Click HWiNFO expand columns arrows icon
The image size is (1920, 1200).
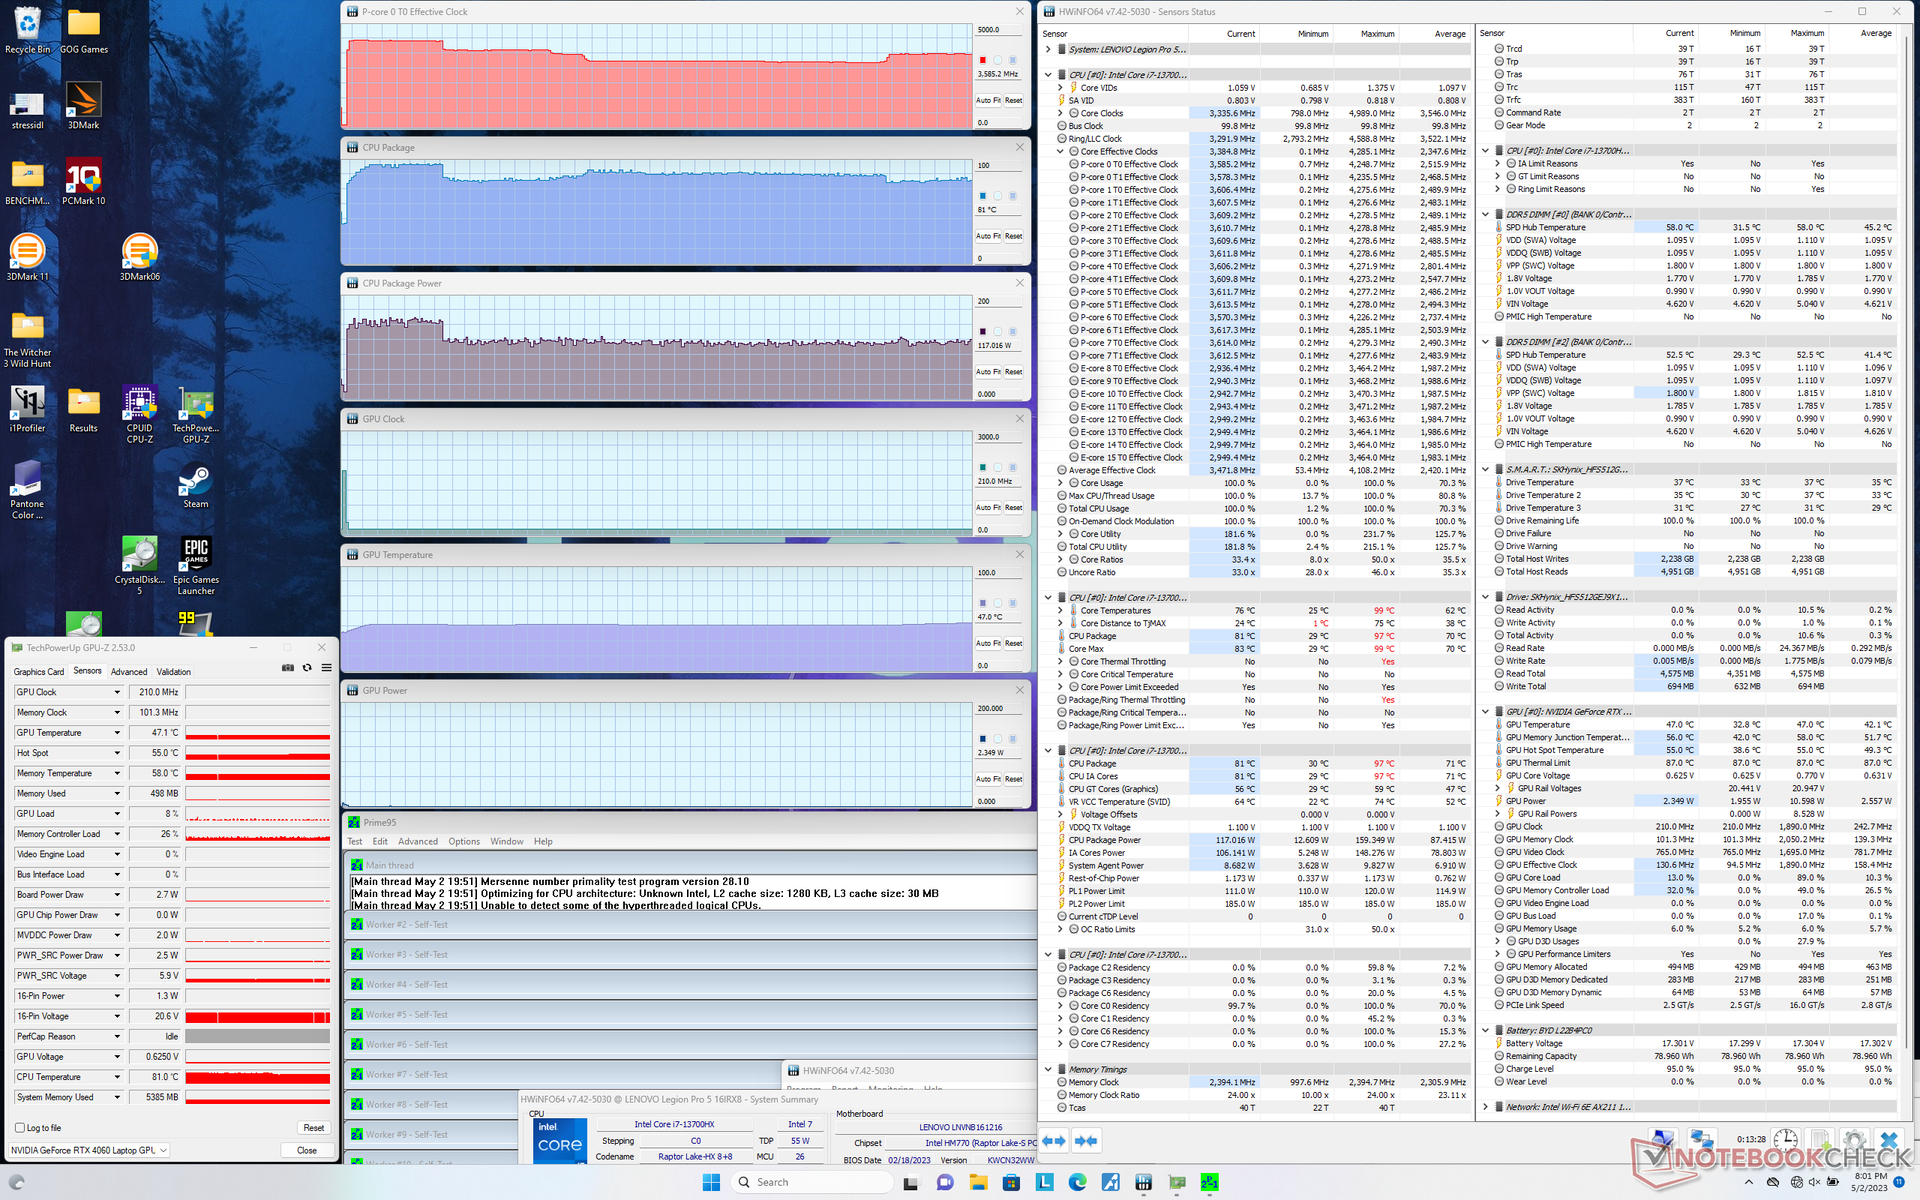pyautogui.click(x=1054, y=1141)
